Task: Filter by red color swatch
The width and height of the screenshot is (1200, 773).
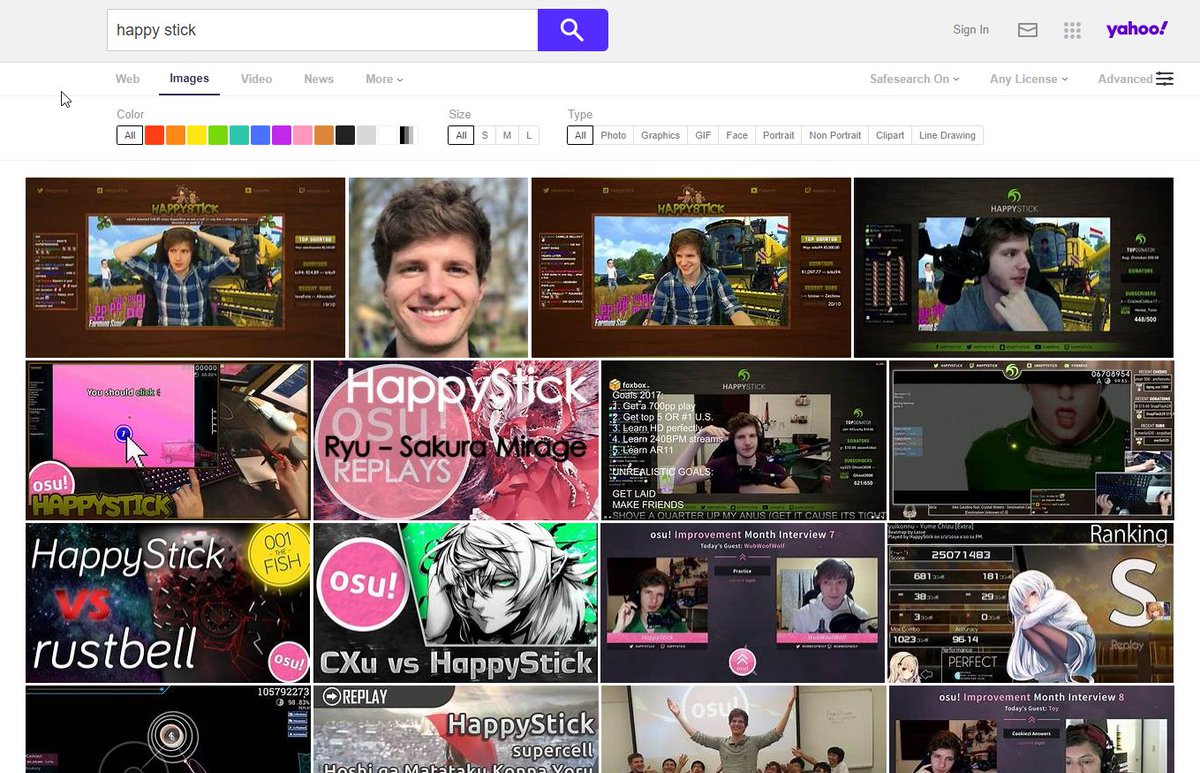Action: [x=154, y=135]
